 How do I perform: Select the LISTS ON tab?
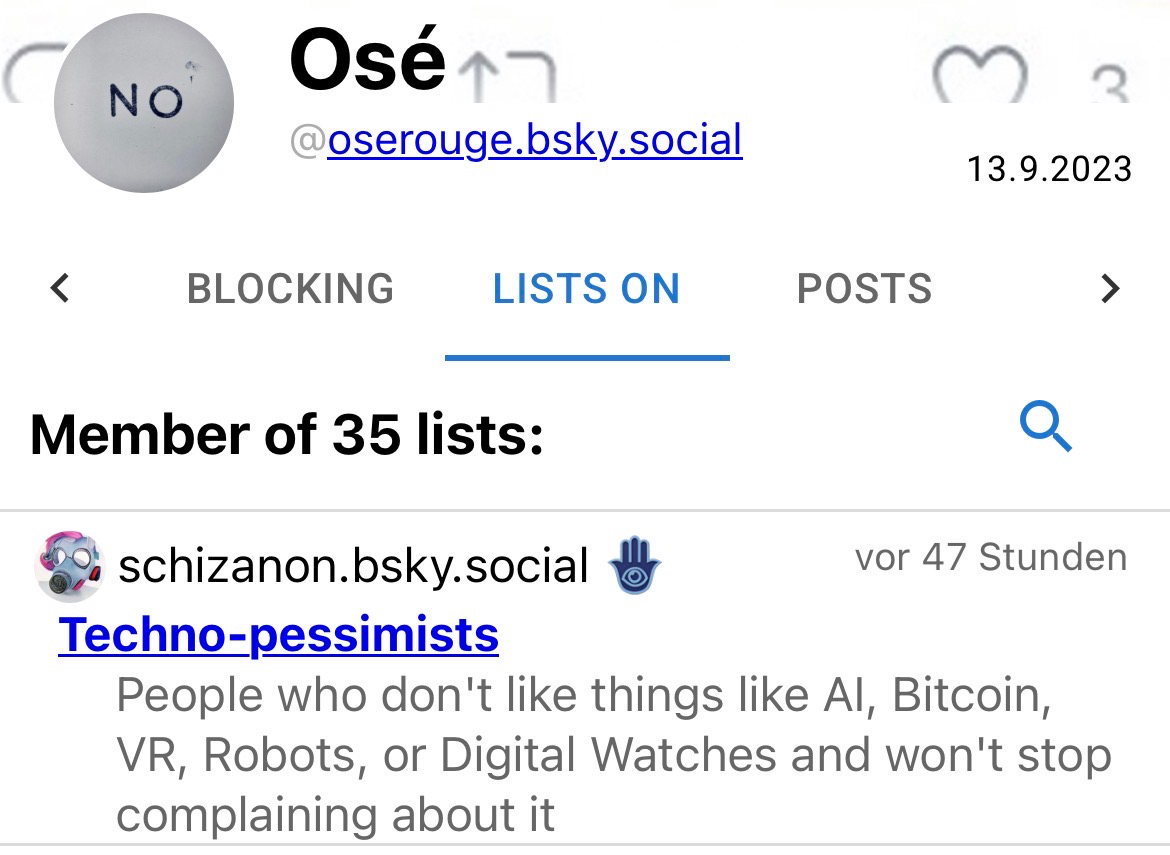click(x=586, y=289)
